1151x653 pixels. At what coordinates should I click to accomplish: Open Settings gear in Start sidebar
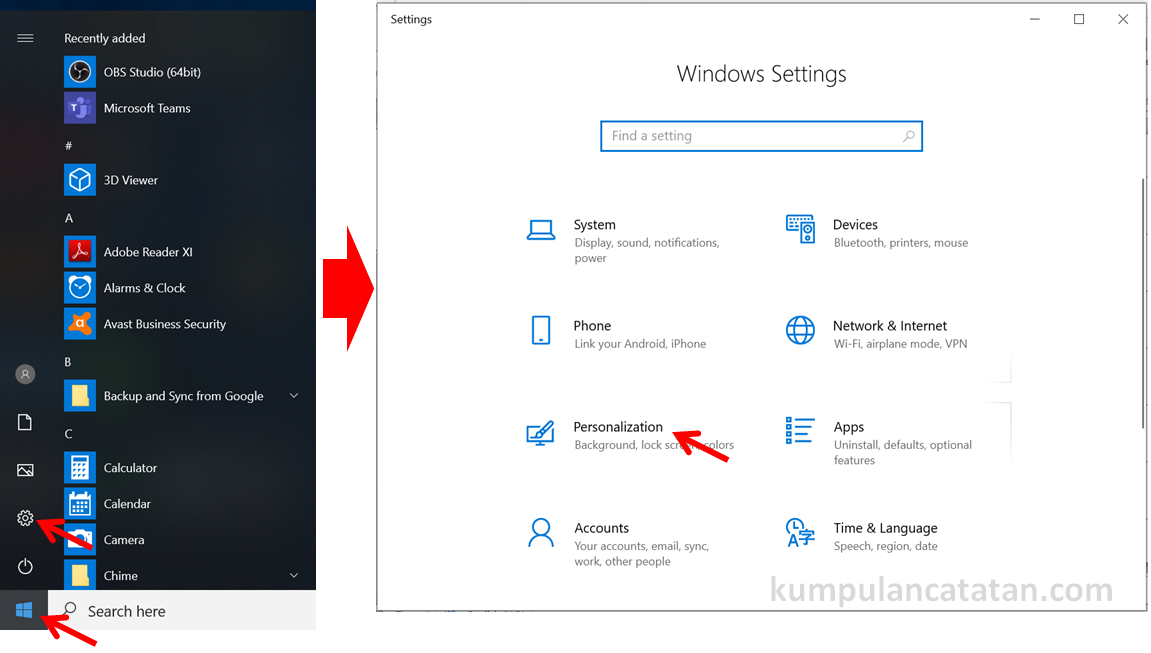tap(25, 518)
